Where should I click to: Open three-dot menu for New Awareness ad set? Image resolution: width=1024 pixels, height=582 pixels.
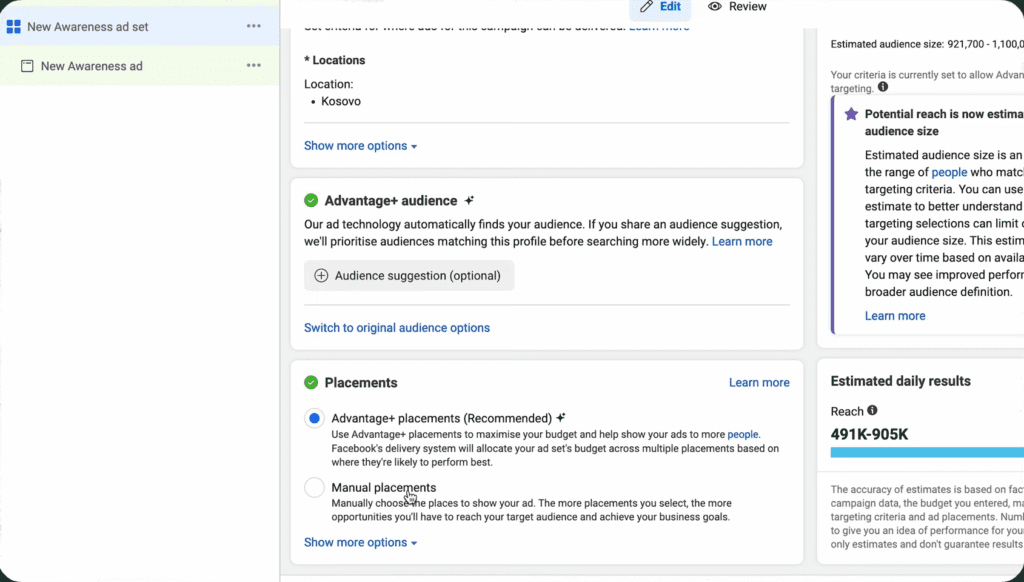[x=254, y=26]
